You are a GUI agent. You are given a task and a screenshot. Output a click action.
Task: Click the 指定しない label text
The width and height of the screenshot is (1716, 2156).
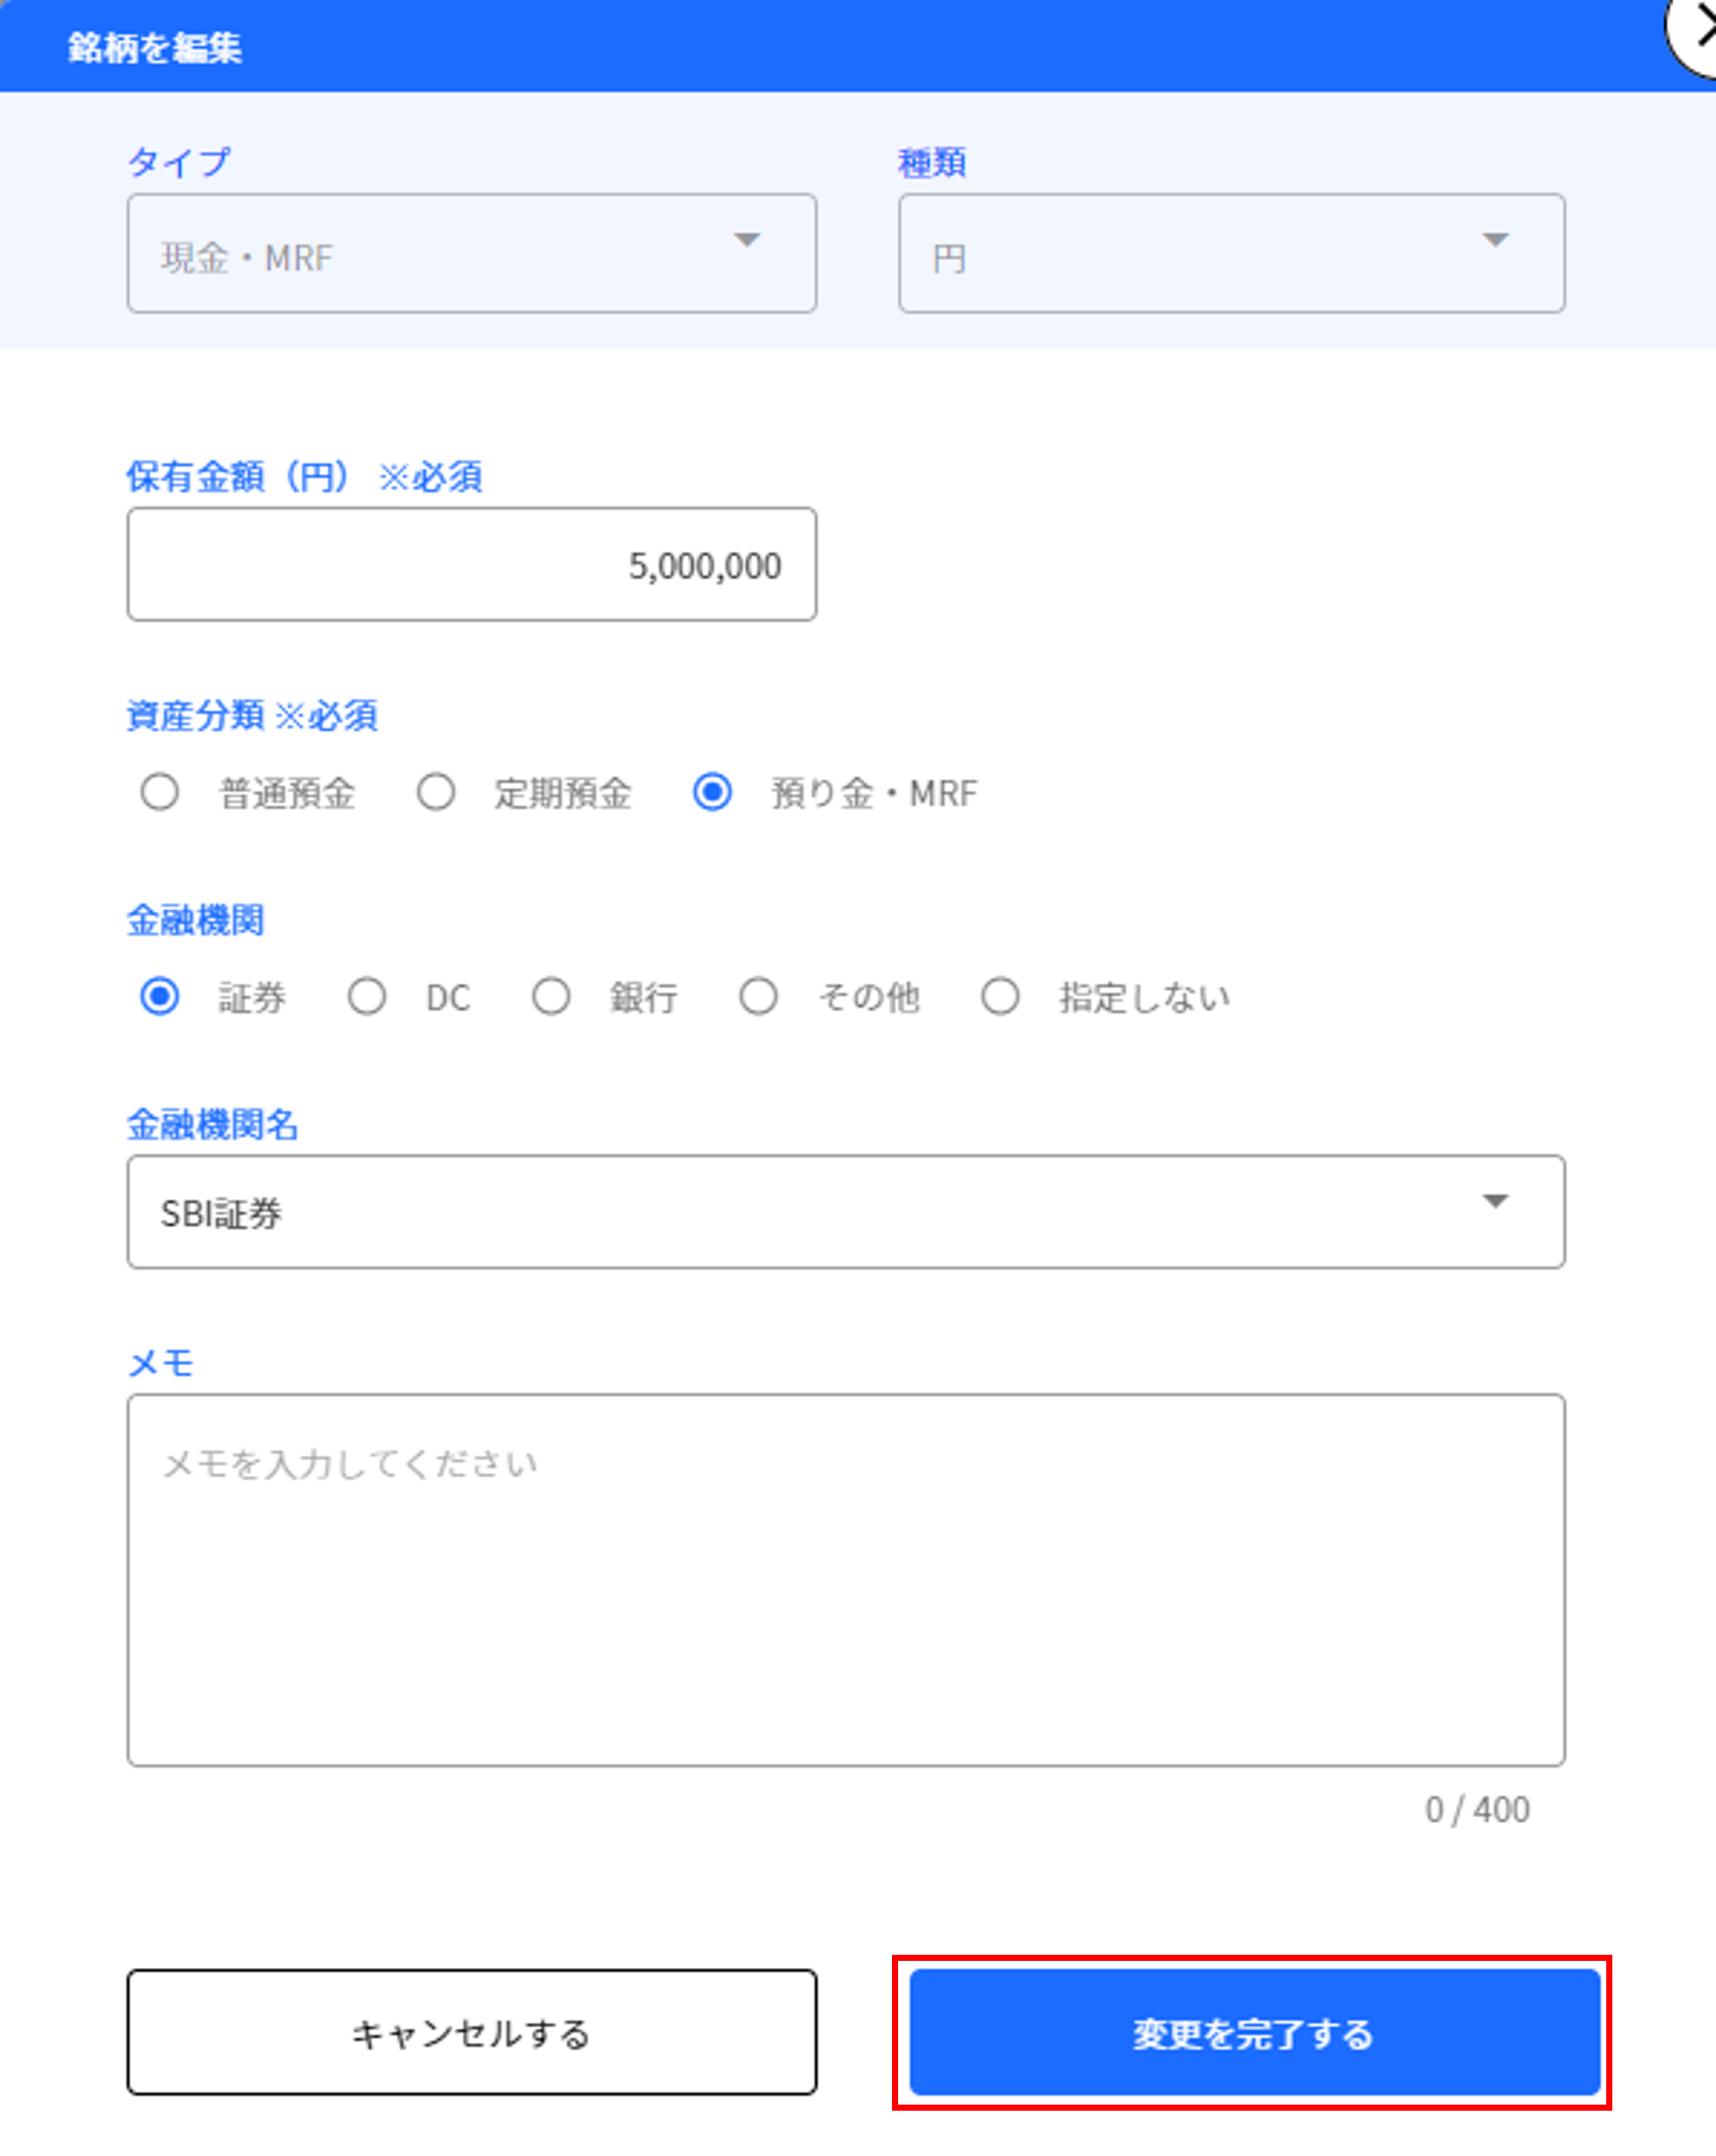(x=1144, y=998)
